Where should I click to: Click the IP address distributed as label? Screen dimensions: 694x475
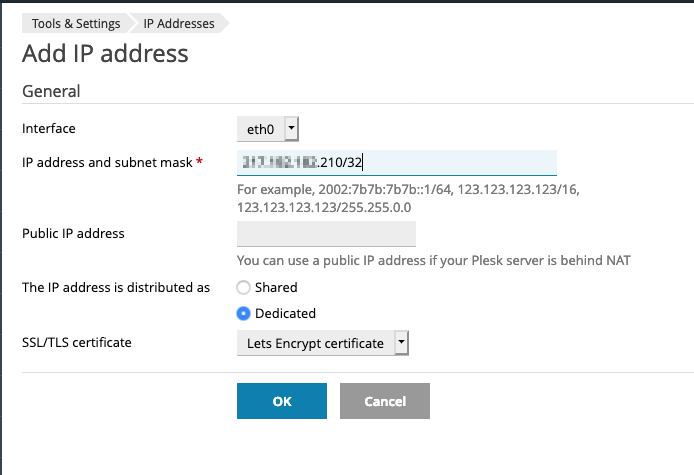click(116, 287)
